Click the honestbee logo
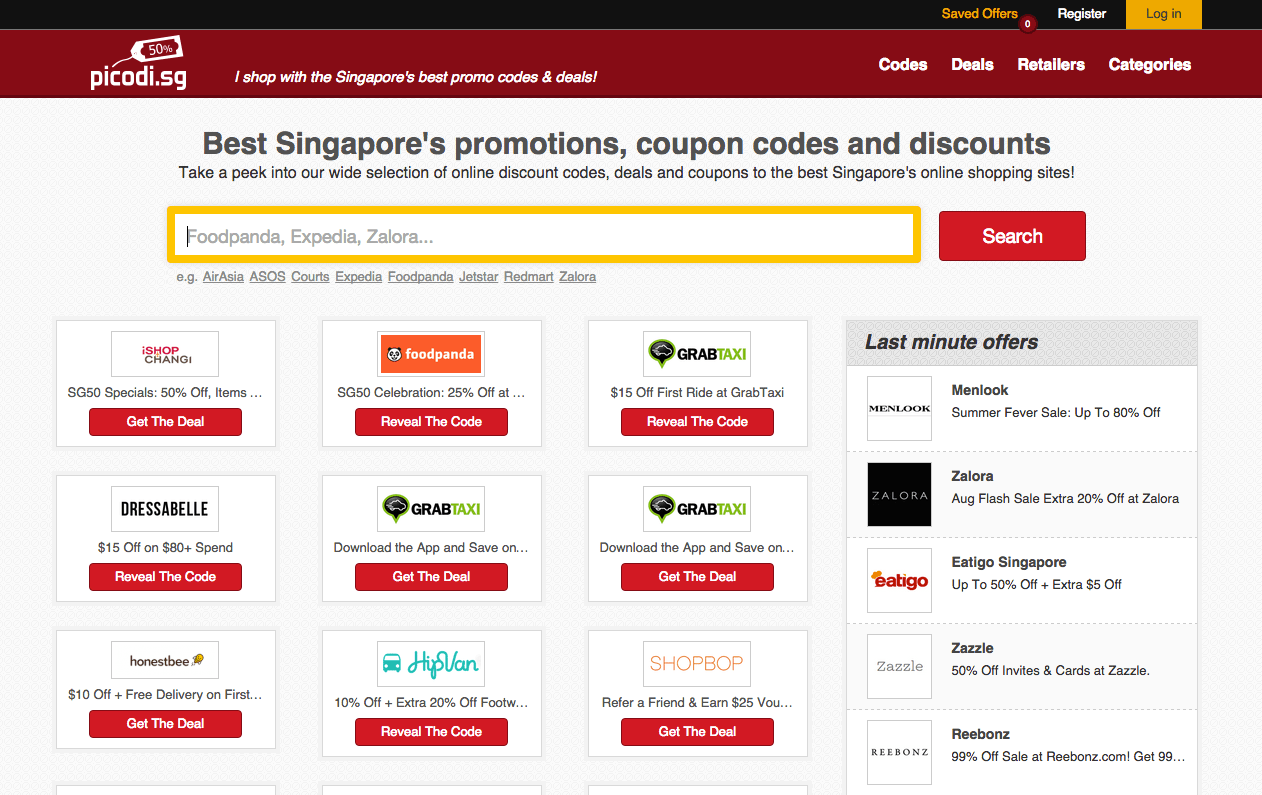Screen dimensions: 1262x795 pos(165,660)
